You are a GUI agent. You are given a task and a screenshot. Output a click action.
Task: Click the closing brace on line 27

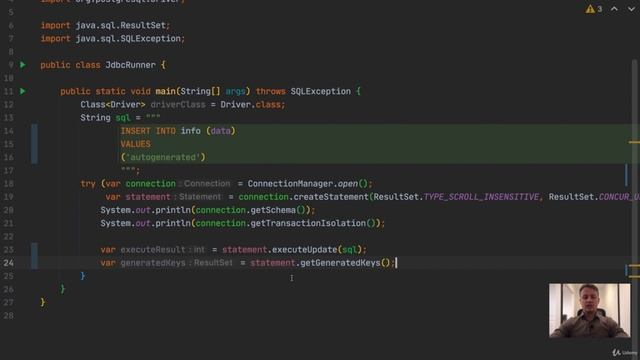click(x=42, y=302)
